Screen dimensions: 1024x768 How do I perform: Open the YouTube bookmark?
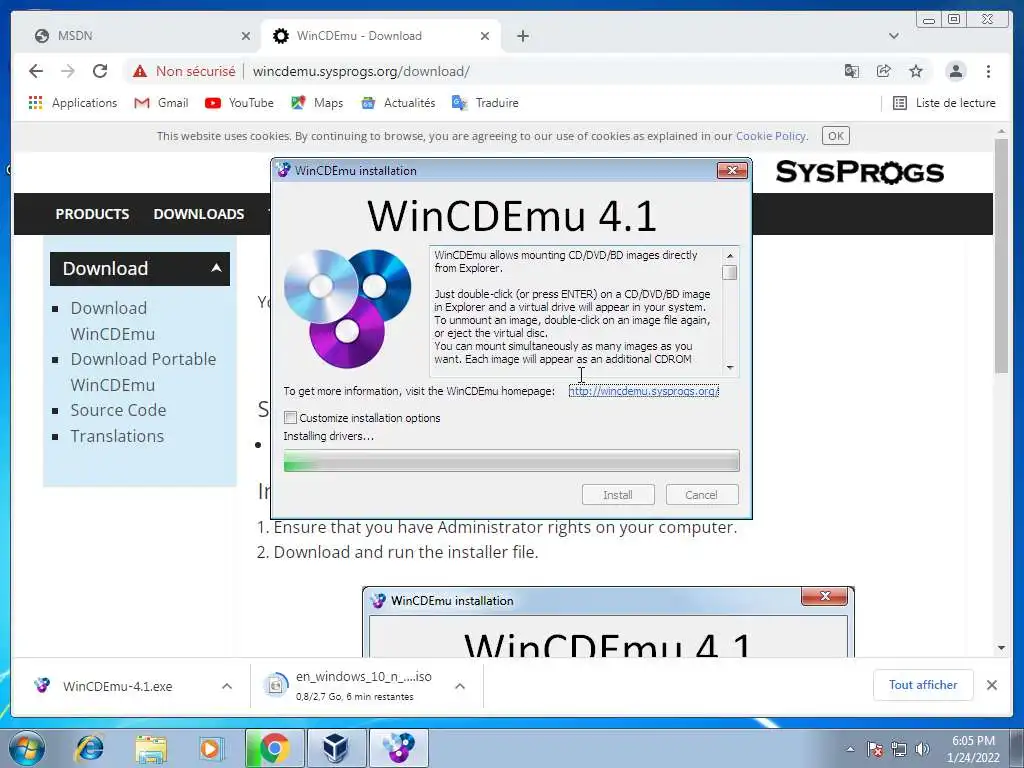[x=239, y=103]
